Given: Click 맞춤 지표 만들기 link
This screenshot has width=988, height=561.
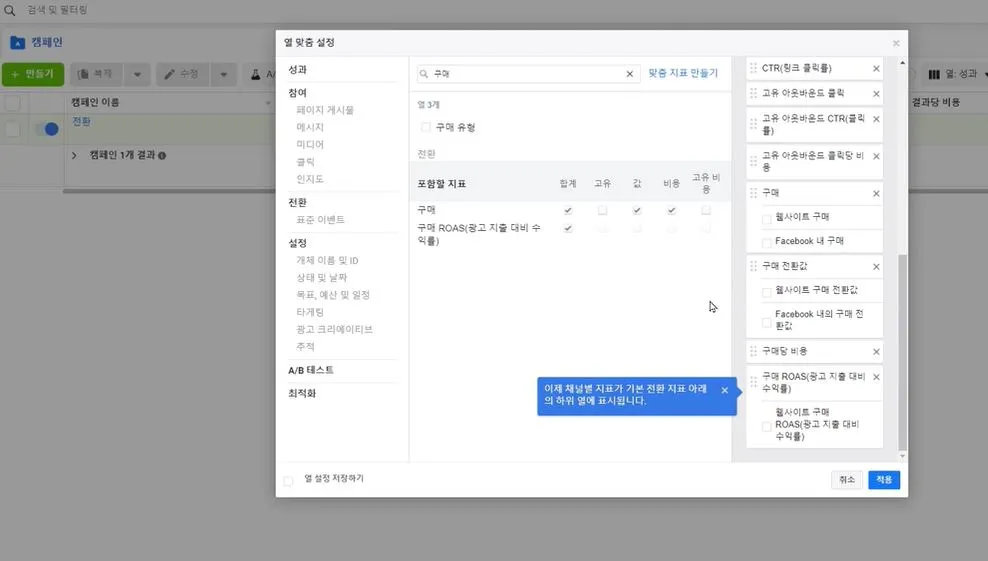Looking at the screenshot, I should click(683, 73).
